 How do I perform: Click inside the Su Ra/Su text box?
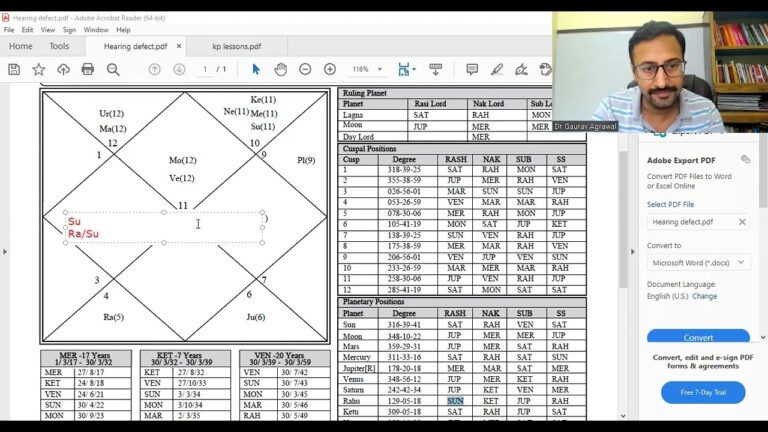pos(164,227)
